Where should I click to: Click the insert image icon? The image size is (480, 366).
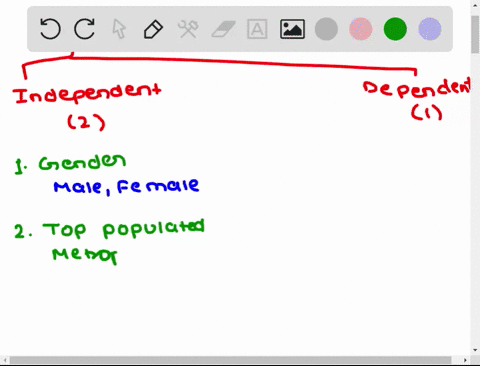(x=292, y=29)
